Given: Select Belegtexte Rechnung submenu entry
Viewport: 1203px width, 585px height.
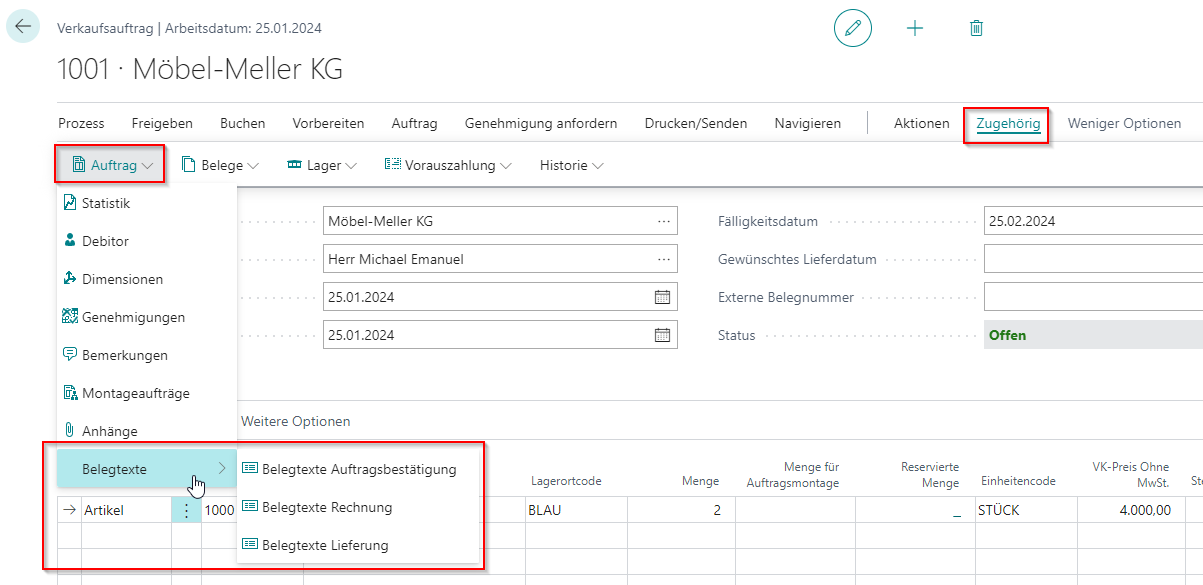Looking at the screenshot, I should 326,507.
